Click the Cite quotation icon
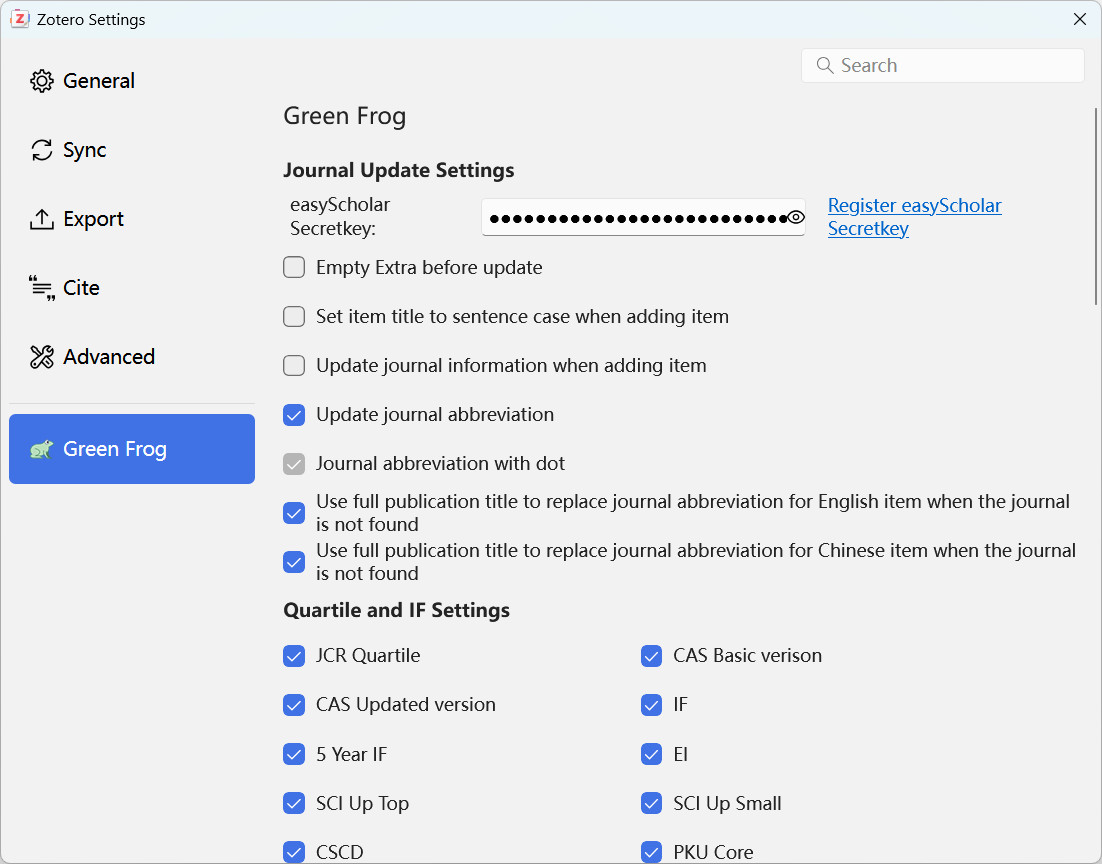 coord(41,288)
